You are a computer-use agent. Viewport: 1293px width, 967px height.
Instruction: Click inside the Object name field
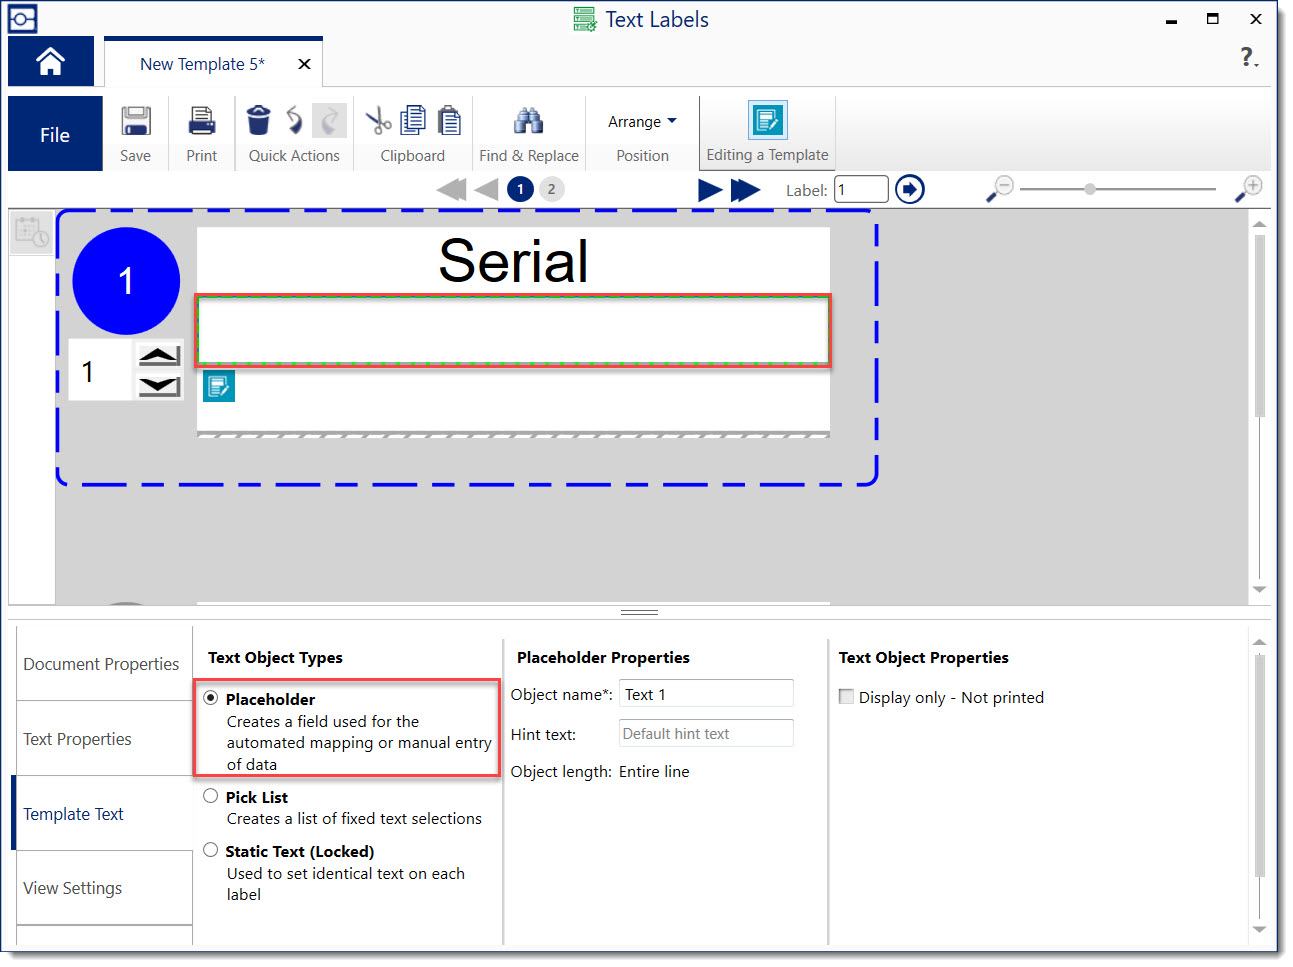(x=705, y=693)
